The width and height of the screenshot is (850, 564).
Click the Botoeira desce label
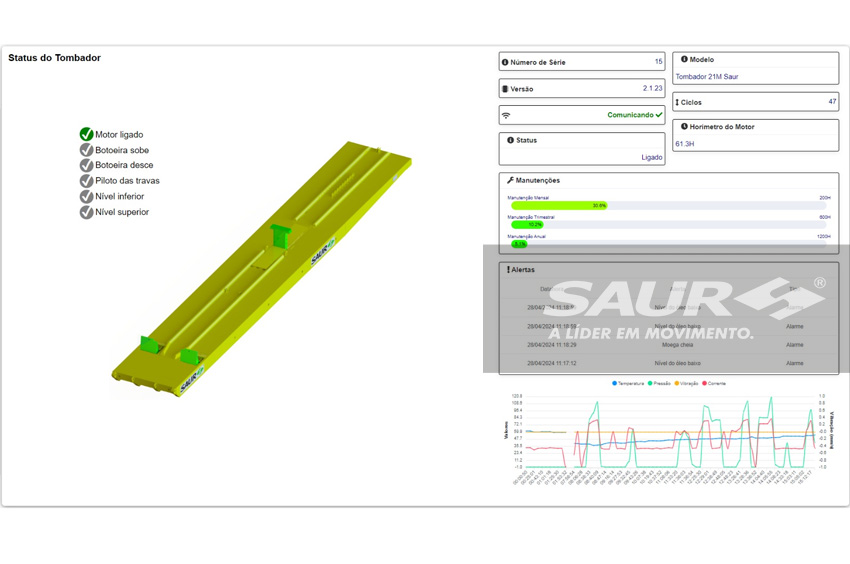pos(124,165)
